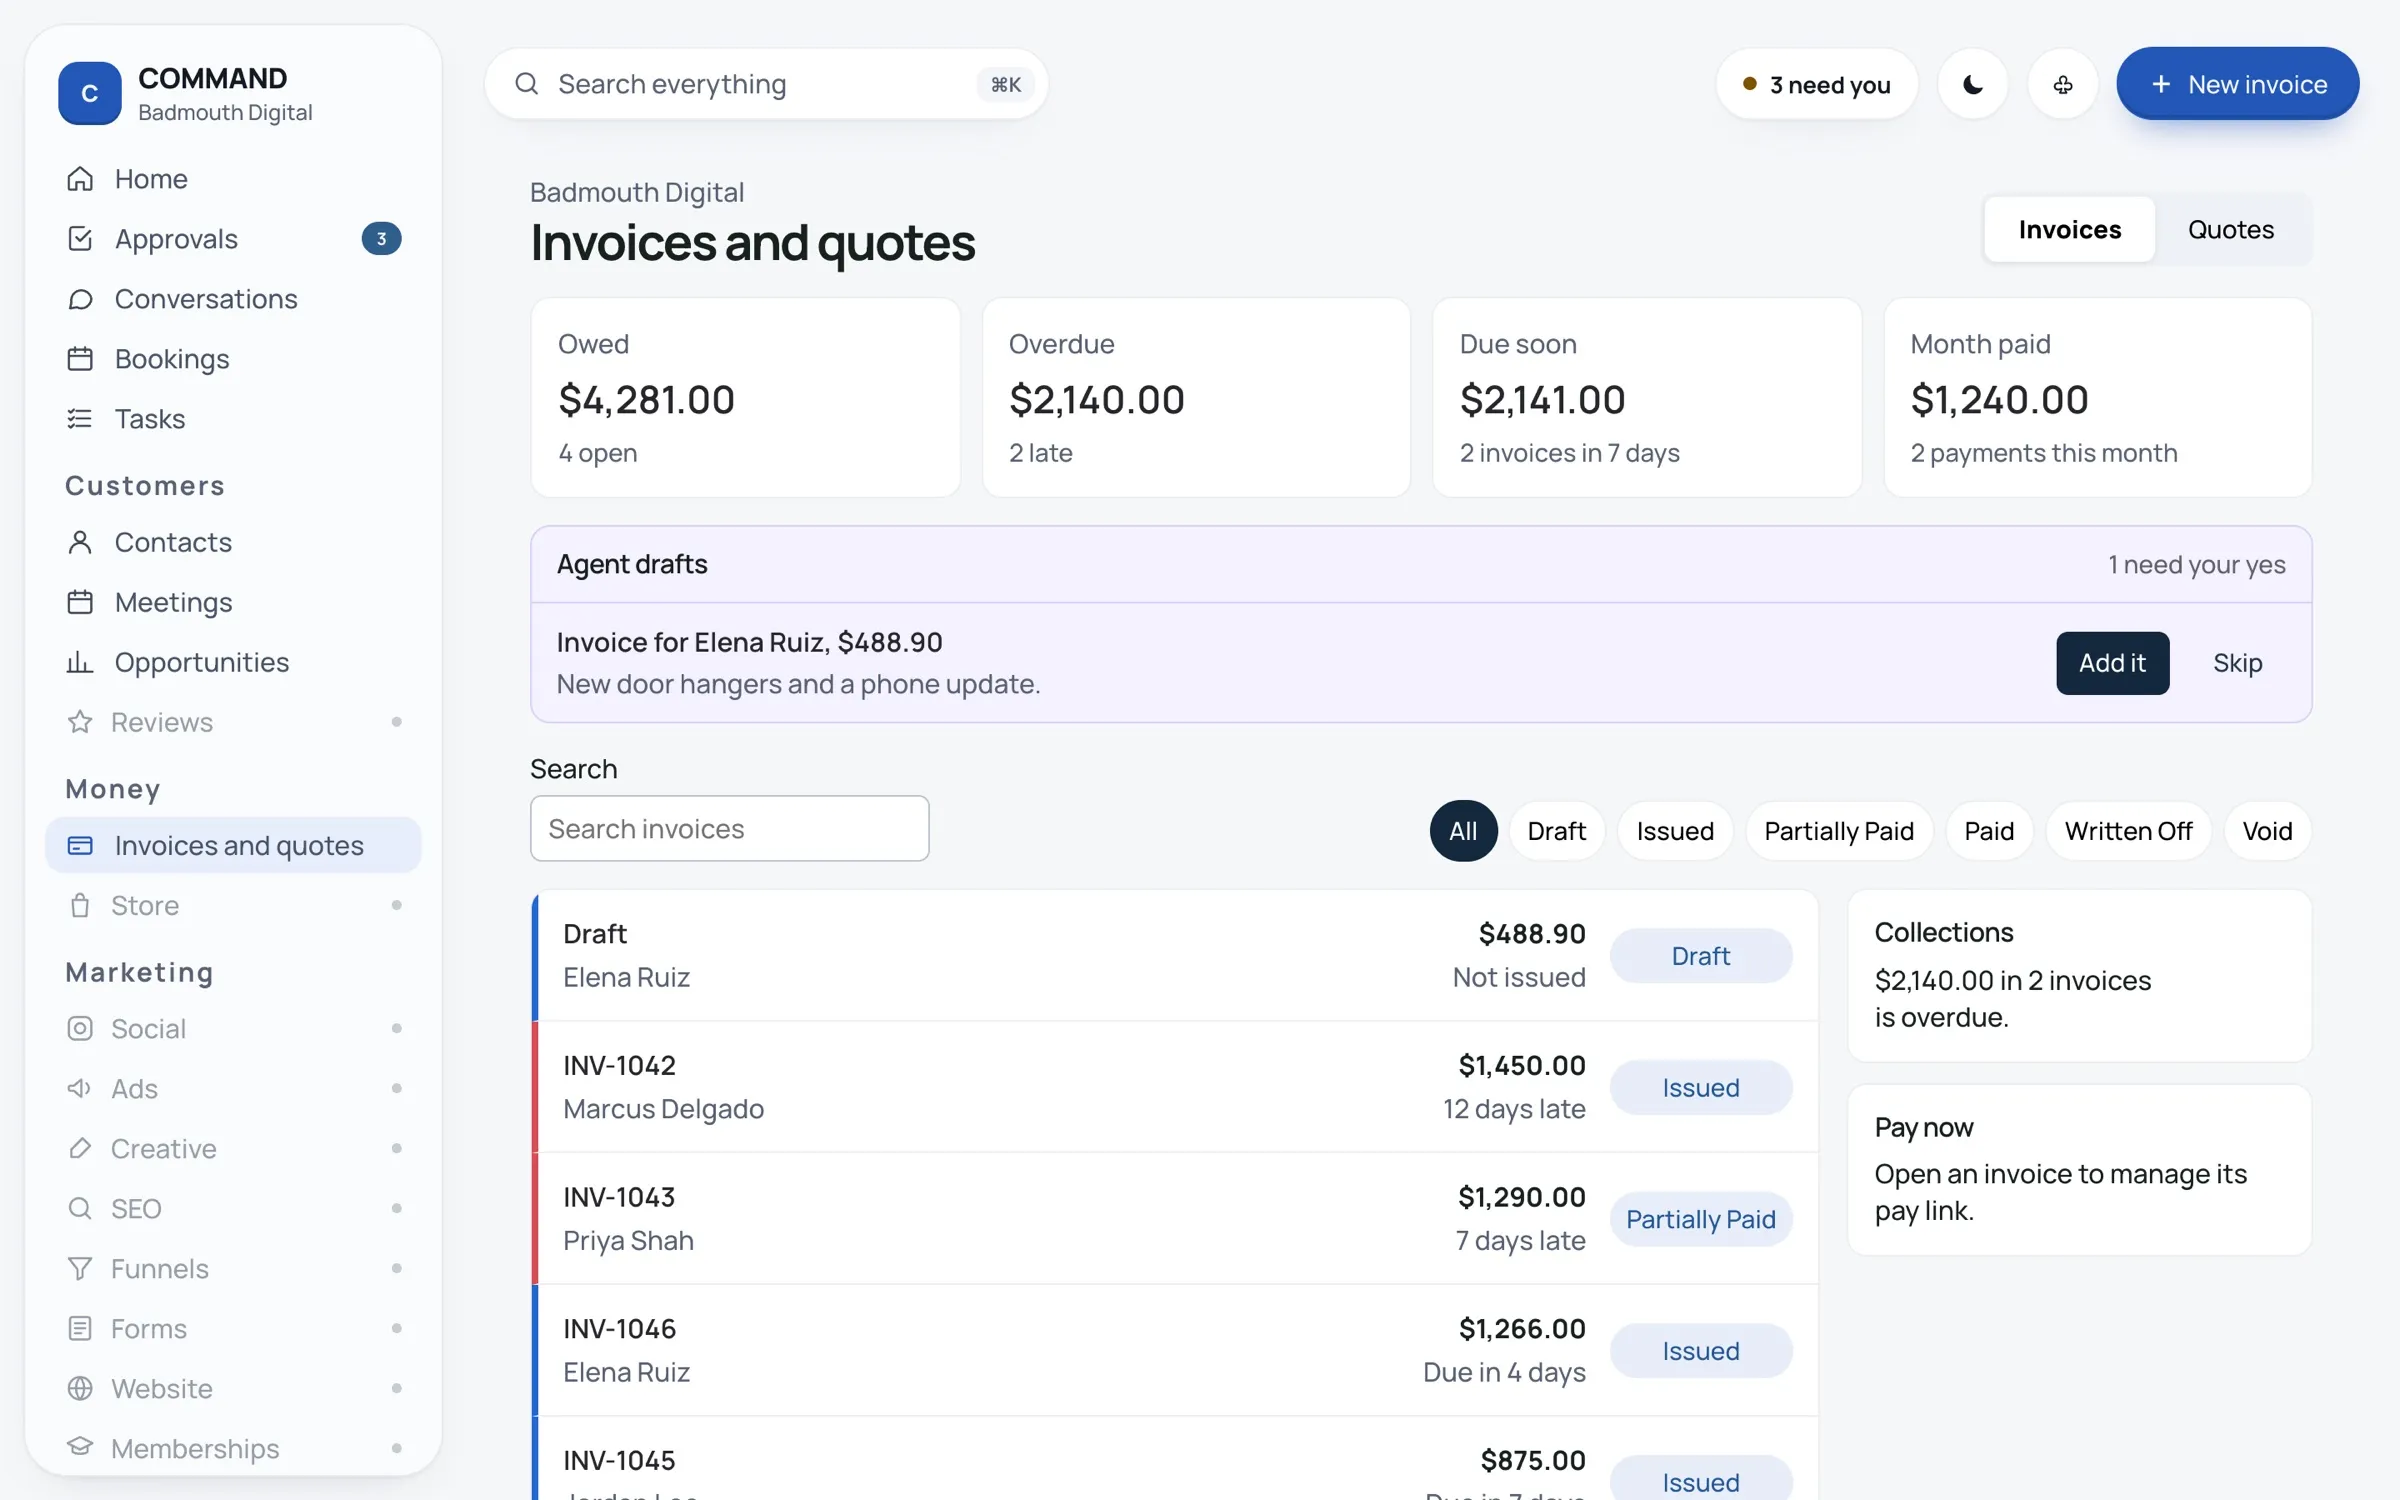Click the Search invoices input
The image size is (2400, 1500).
coord(729,828)
